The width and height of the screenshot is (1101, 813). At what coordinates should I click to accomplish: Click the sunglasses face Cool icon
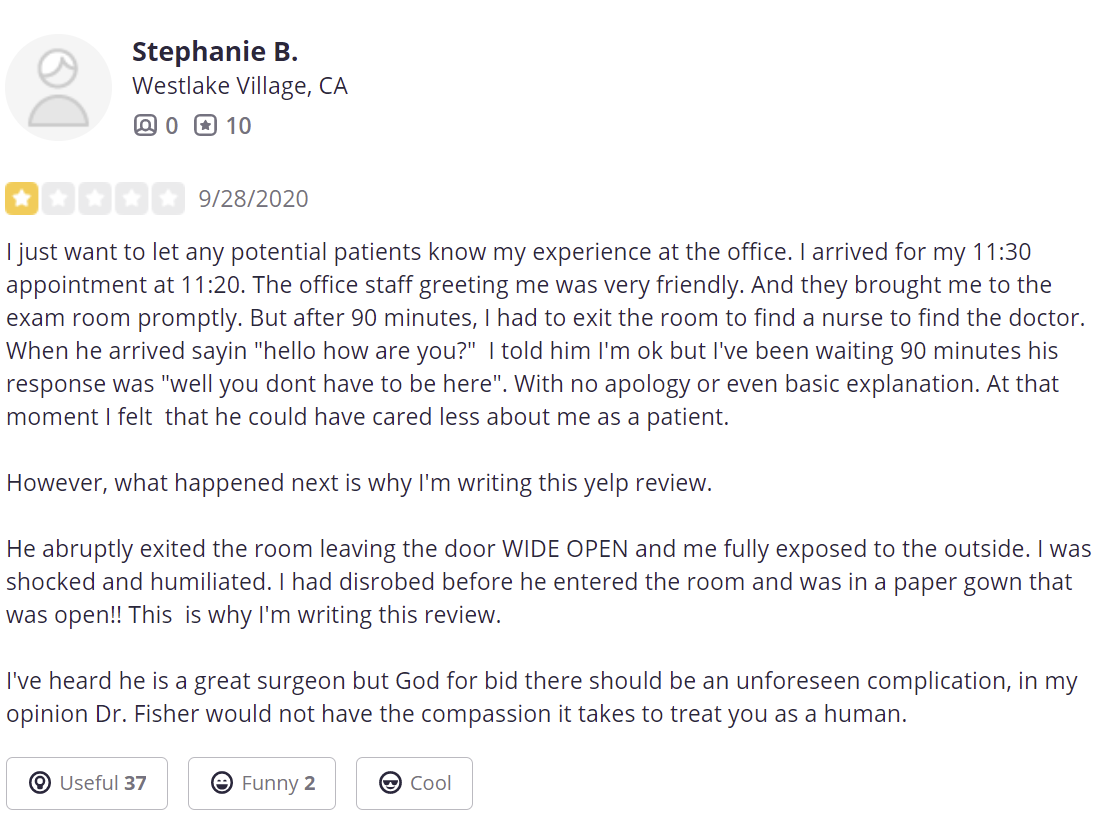pos(390,783)
